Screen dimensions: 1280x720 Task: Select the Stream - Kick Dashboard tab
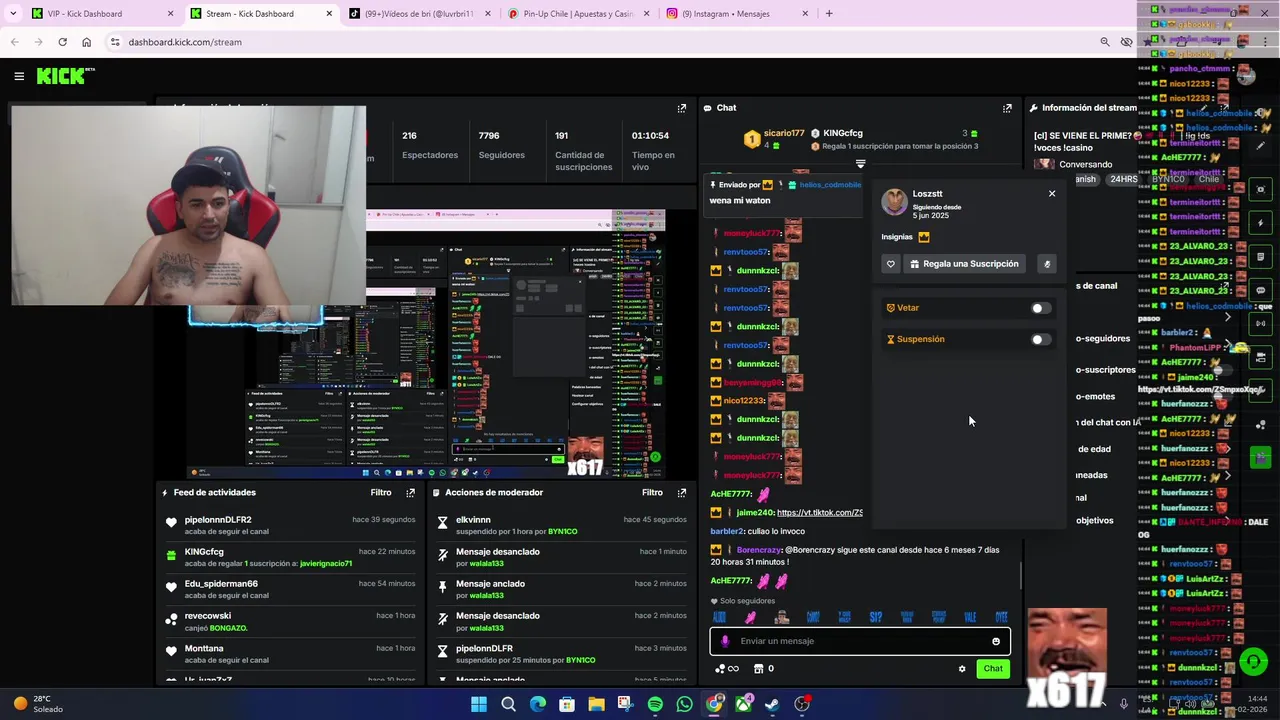[x=262, y=14]
